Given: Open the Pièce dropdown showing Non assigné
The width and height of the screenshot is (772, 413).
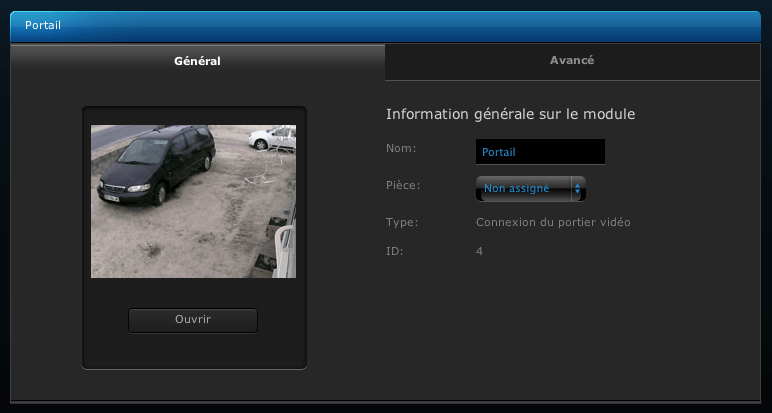Looking at the screenshot, I should [531, 189].
